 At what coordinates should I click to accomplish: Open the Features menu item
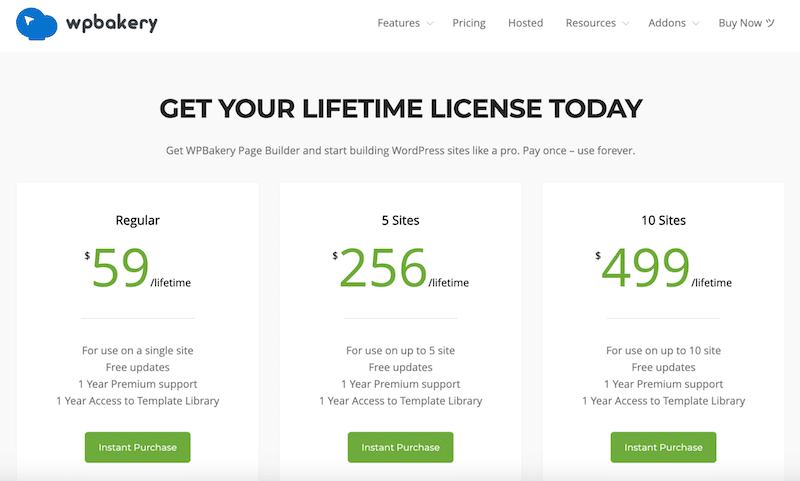398,23
